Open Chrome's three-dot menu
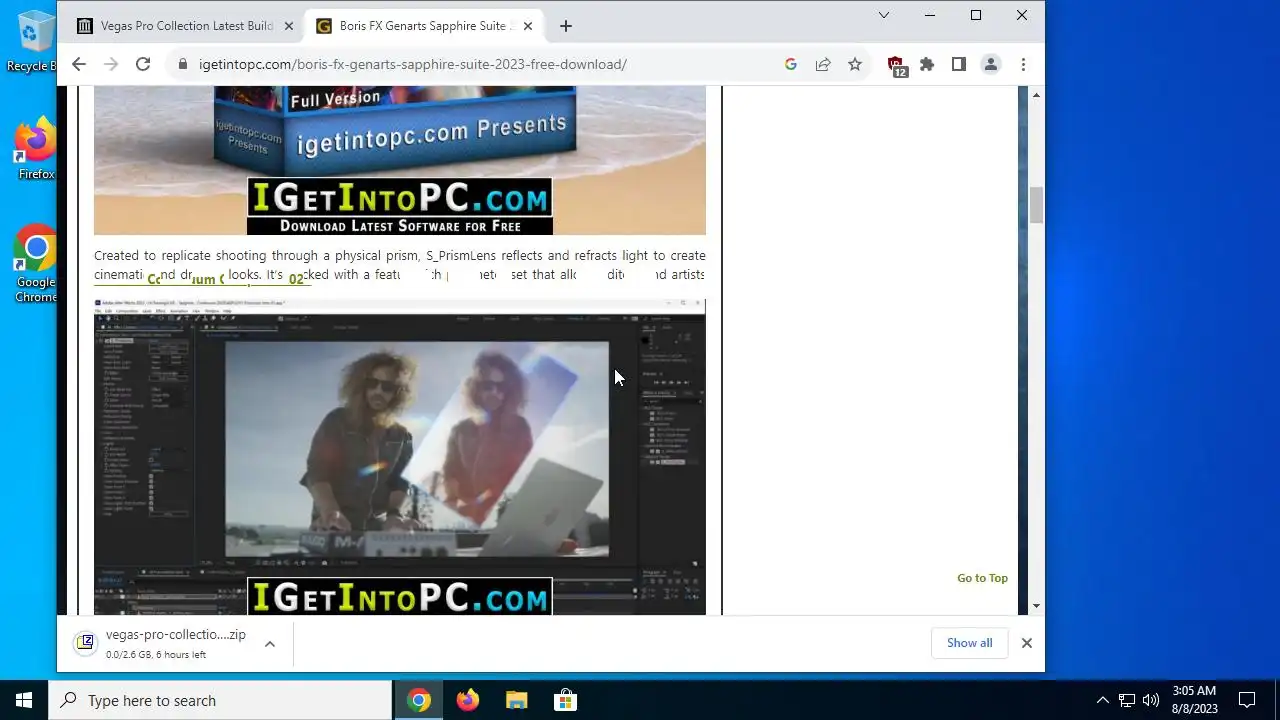The image size is (1280, 720). (x=1023, y=64)
